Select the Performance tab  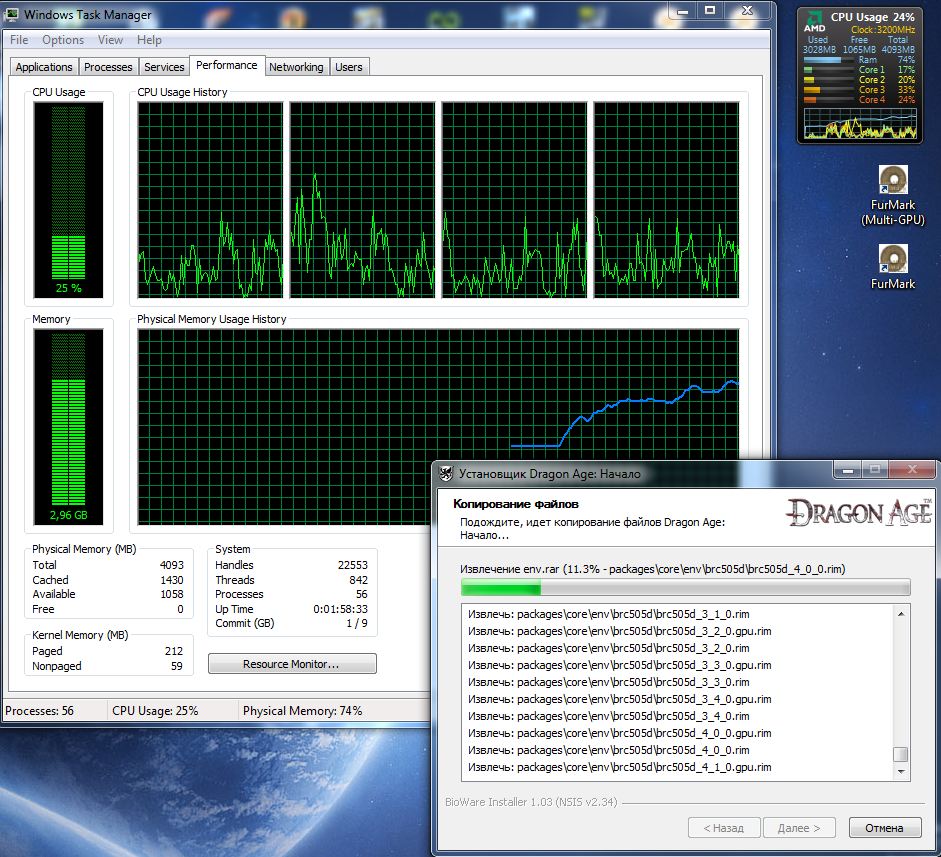click(x=226, y=65)
